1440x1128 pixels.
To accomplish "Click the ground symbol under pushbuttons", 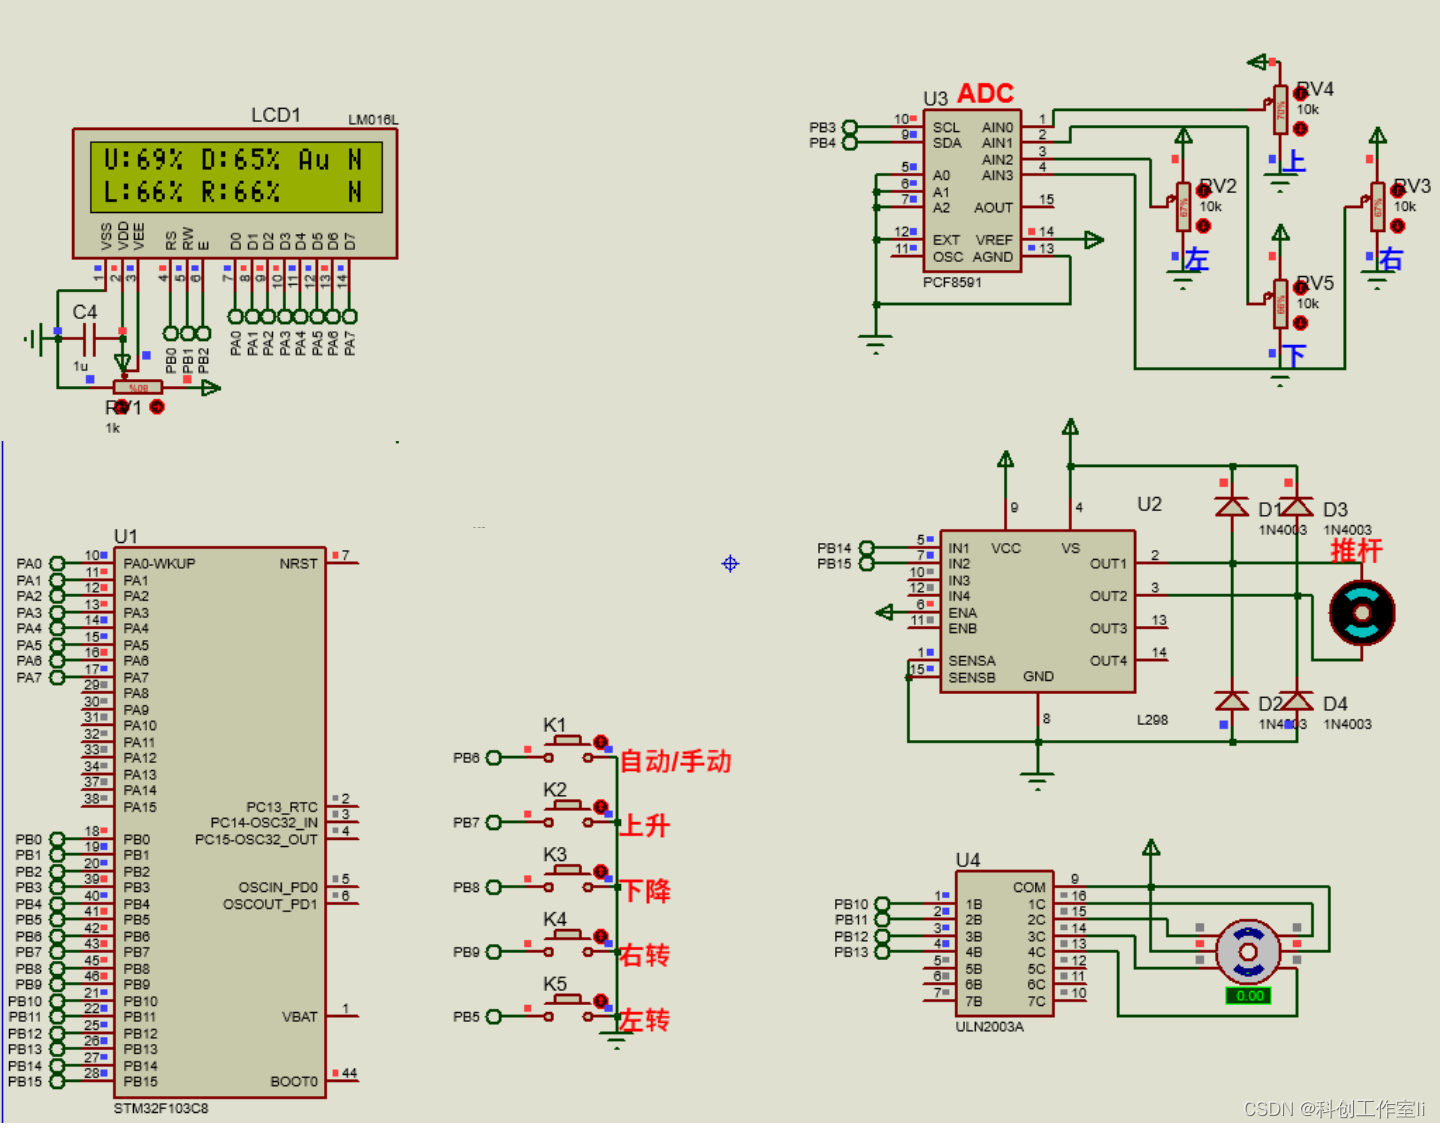I will click(x=617, y=1040).
